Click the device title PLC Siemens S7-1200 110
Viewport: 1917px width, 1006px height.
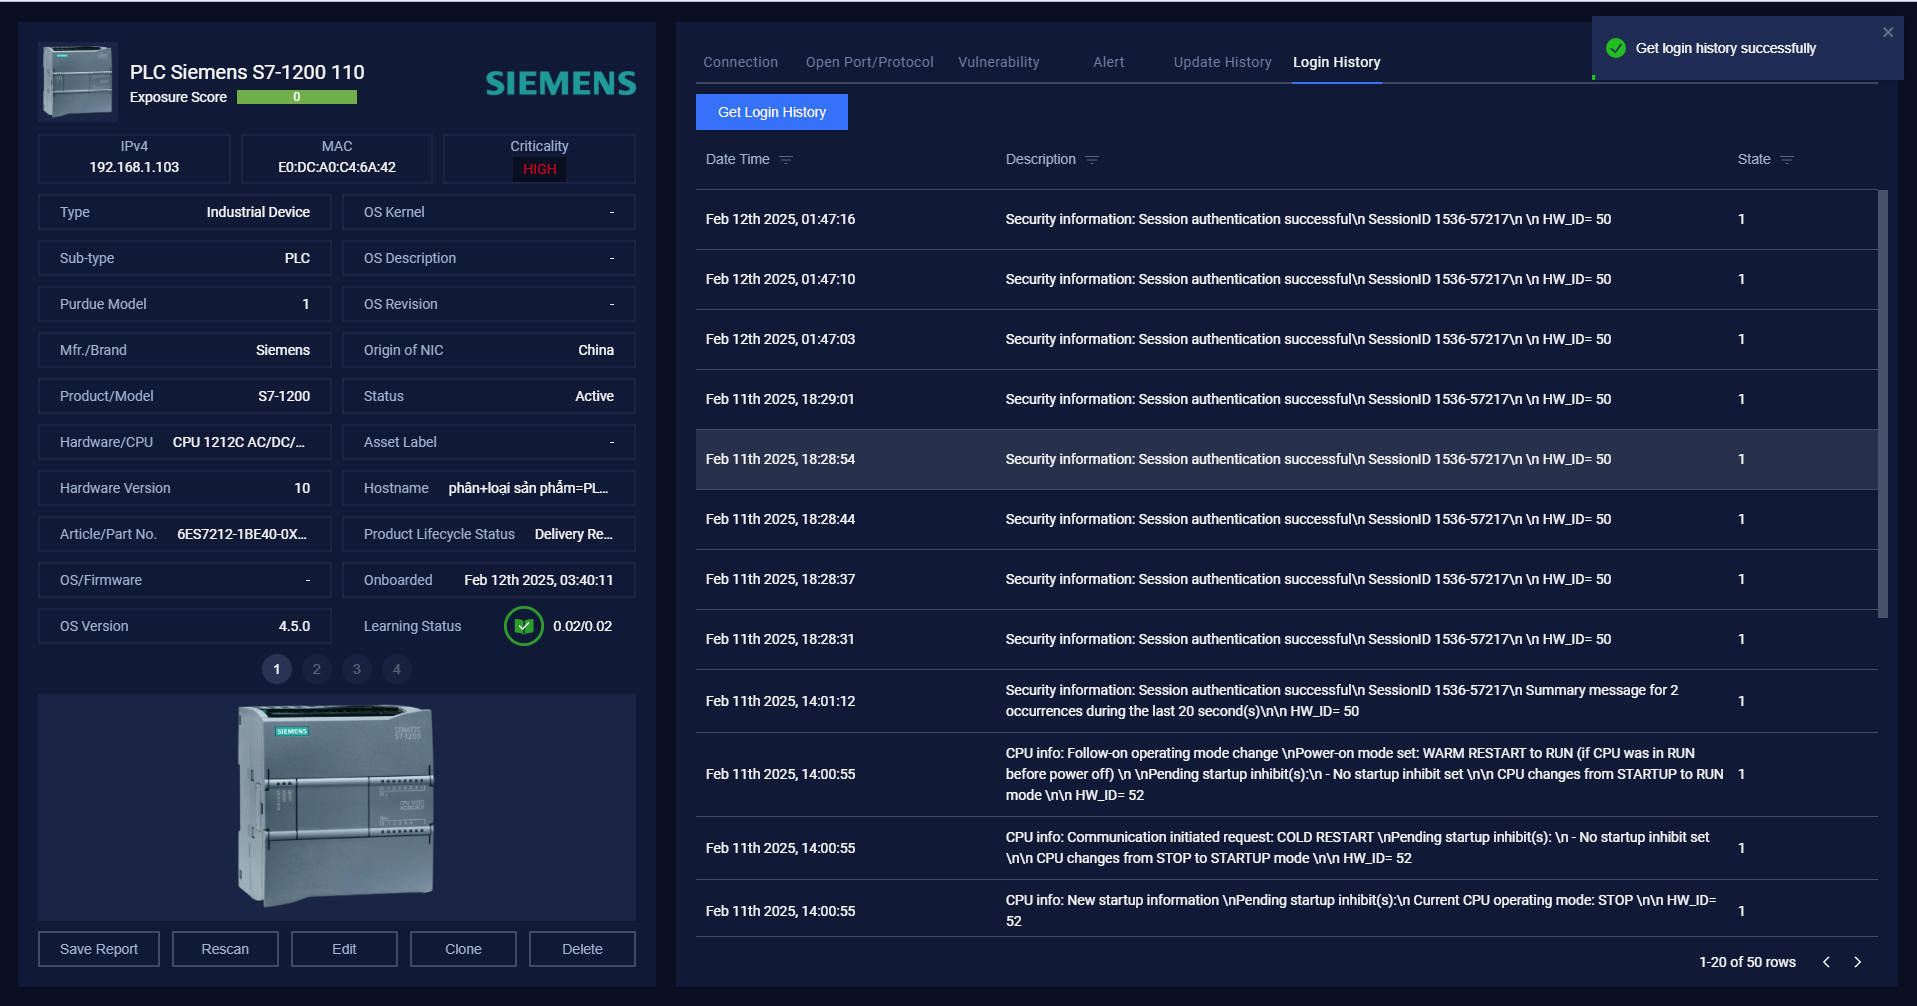point(247,72)
